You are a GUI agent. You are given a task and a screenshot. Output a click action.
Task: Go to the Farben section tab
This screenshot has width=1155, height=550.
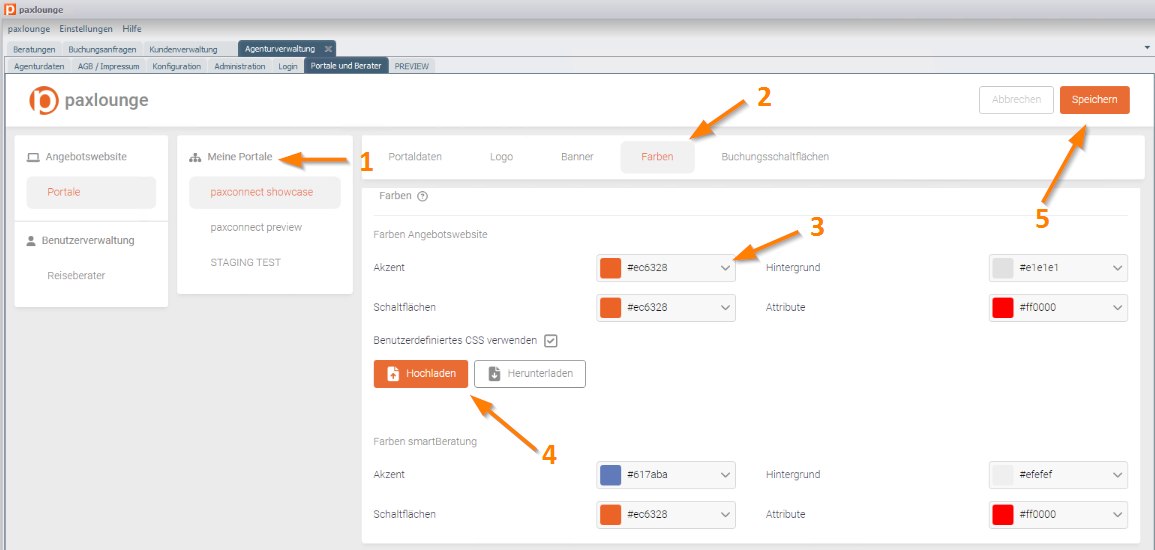tap(657, 157)
